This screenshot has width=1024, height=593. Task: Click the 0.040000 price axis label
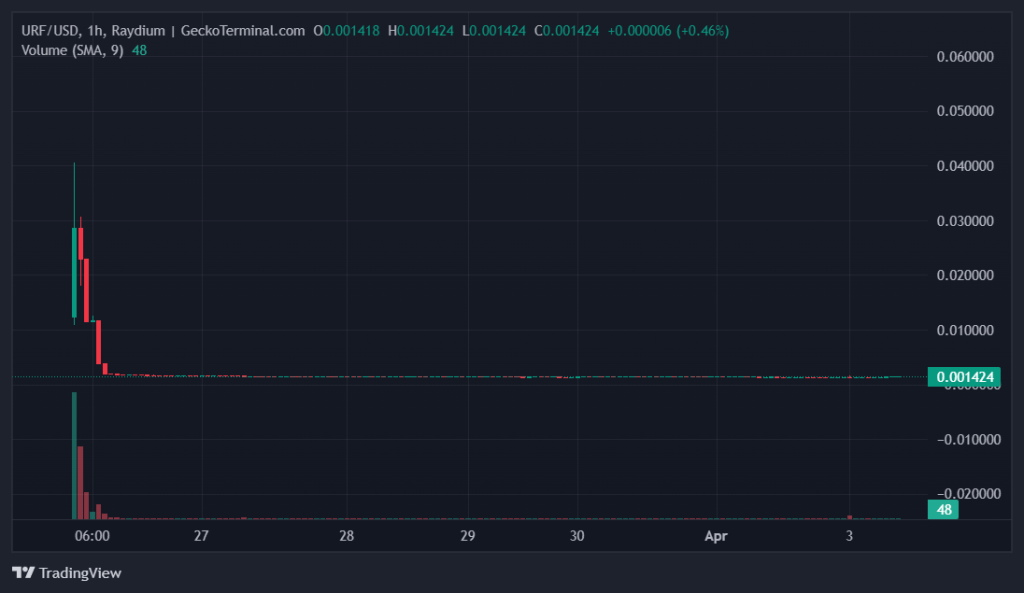(964, 166)
